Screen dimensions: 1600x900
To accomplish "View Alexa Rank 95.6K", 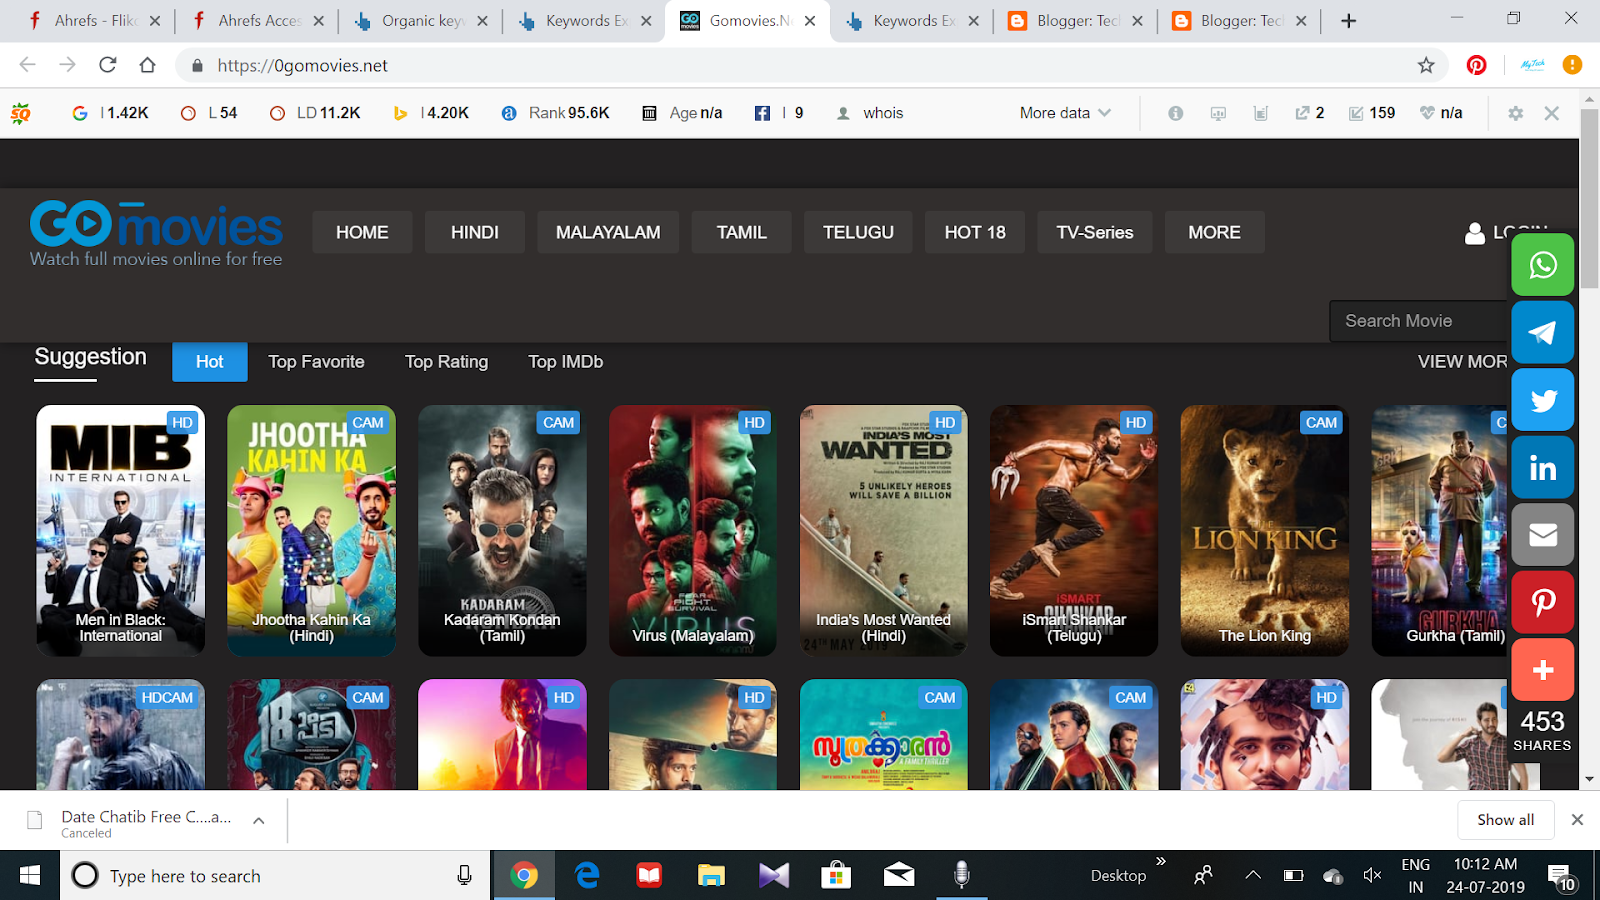I will [556, 113].
